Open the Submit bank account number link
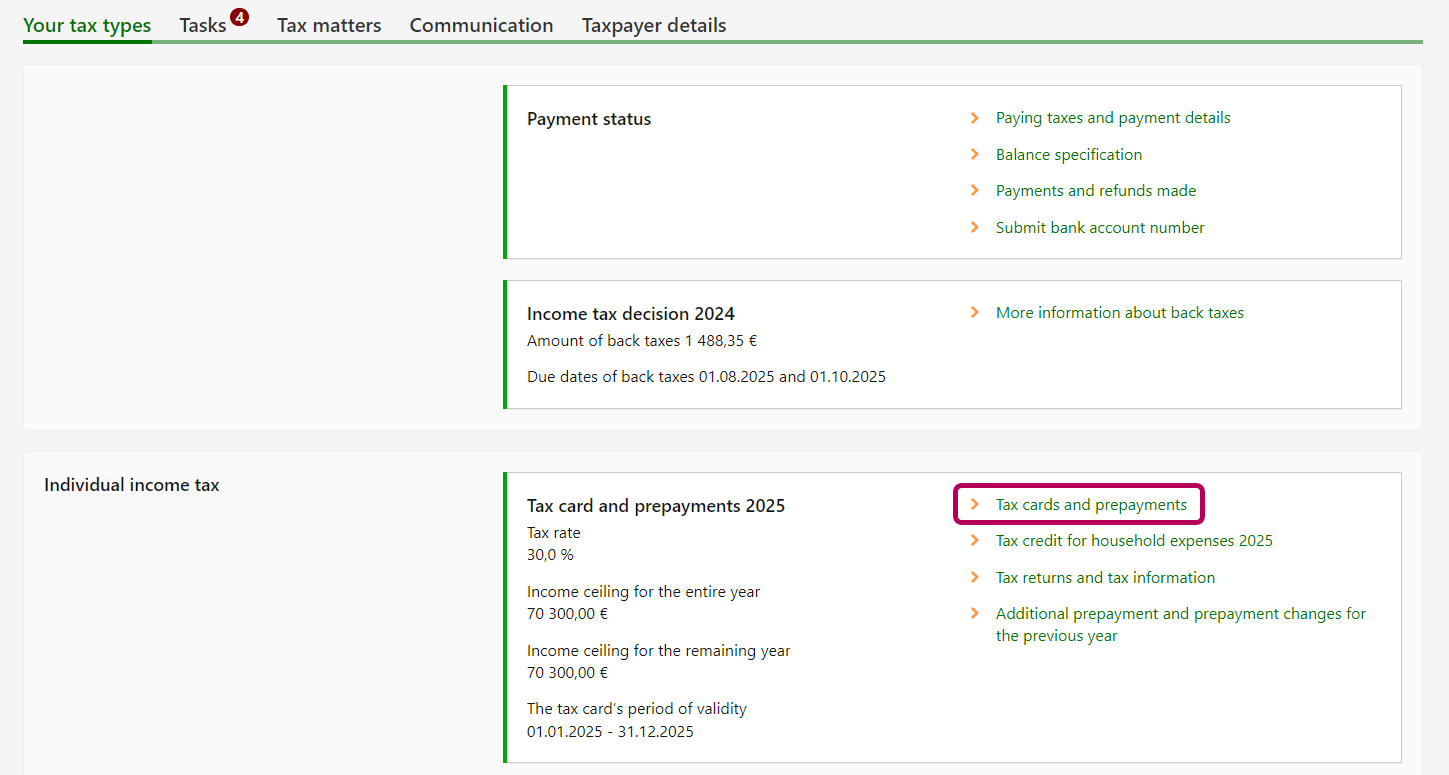 1099,228
